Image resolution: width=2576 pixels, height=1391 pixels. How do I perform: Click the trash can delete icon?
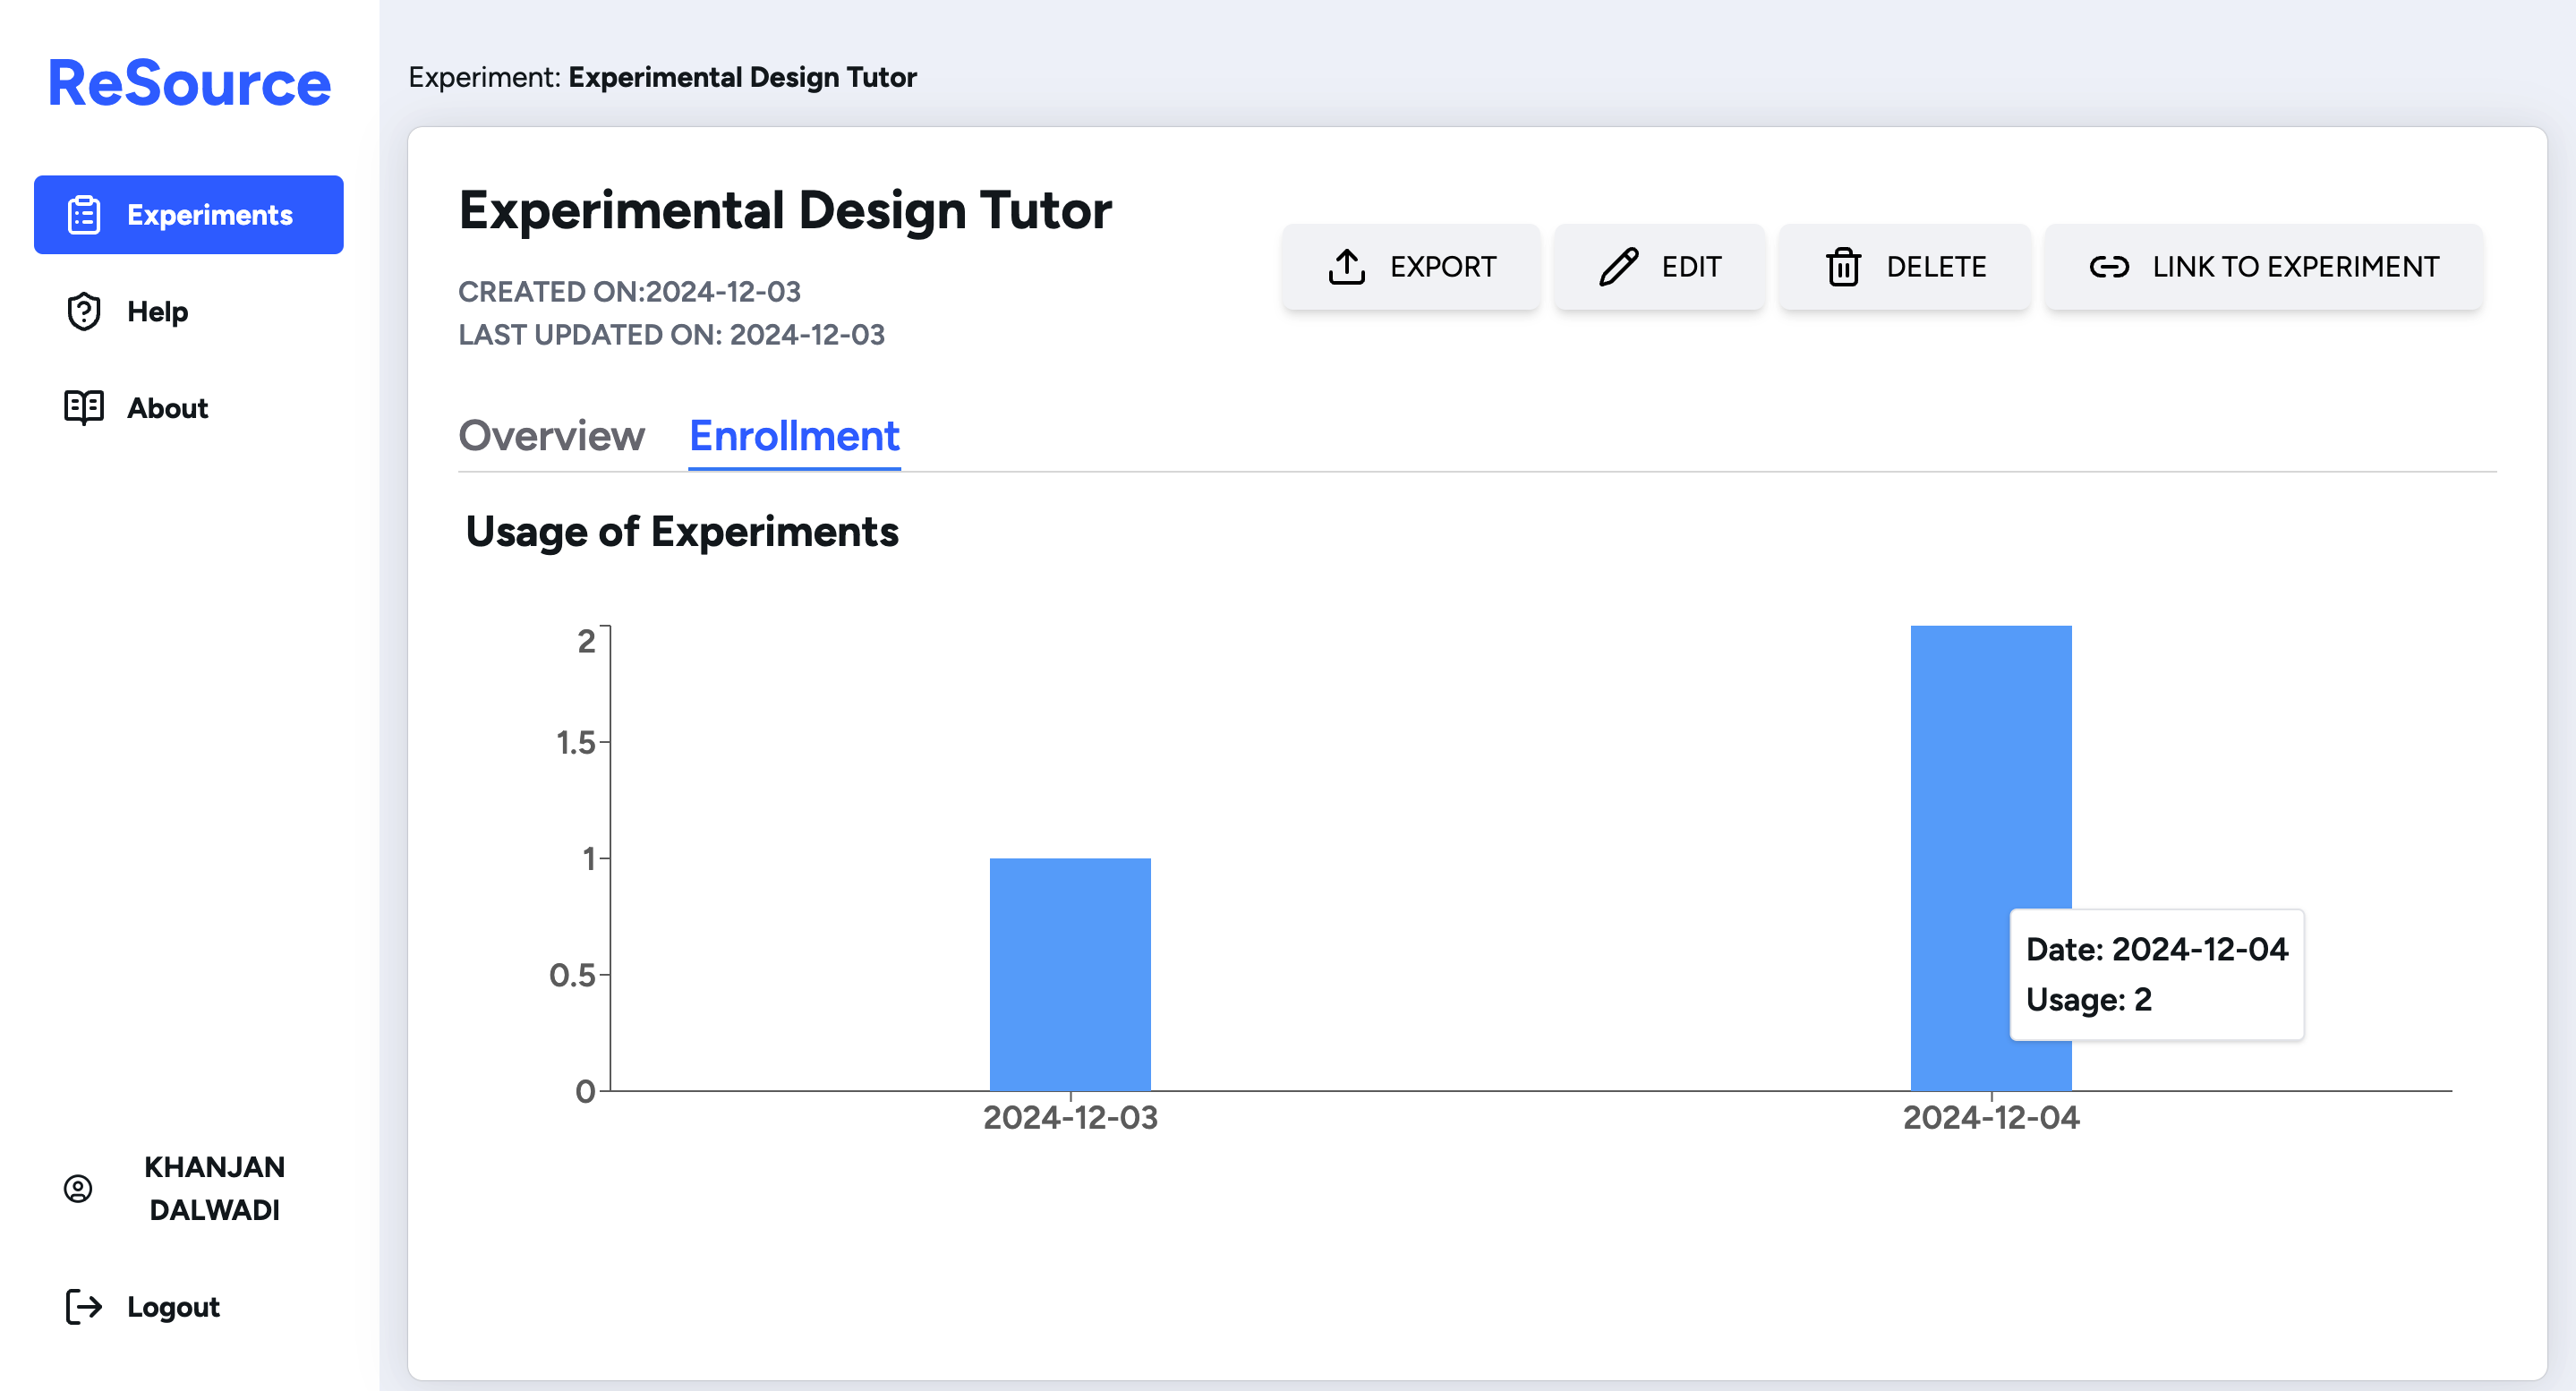(x=1843, y=267)
